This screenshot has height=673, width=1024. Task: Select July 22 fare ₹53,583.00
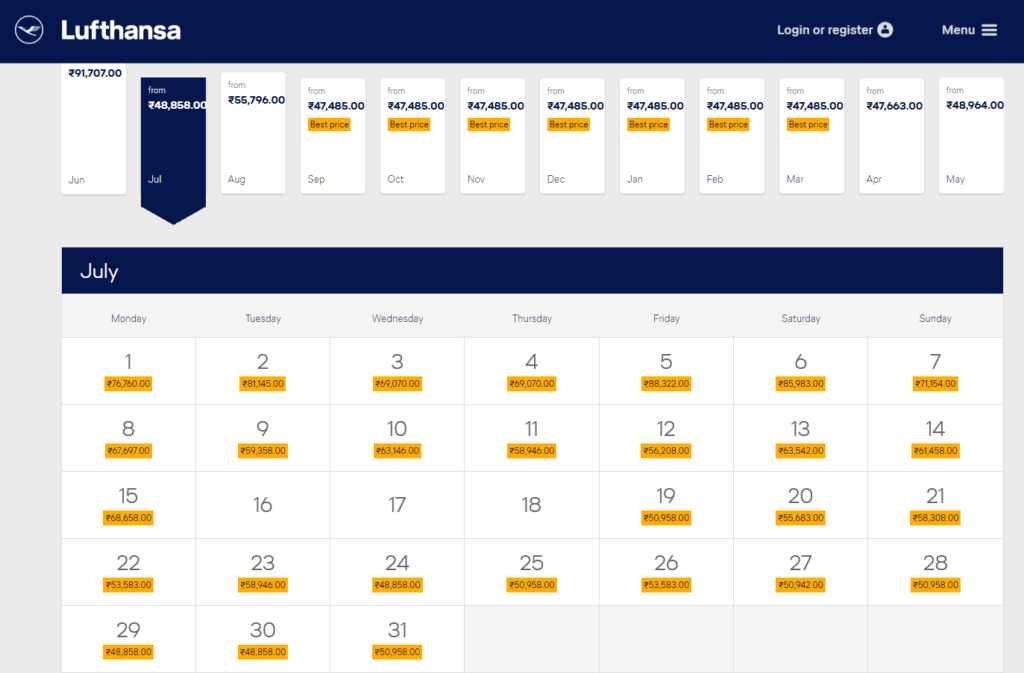tap(129, 572)
